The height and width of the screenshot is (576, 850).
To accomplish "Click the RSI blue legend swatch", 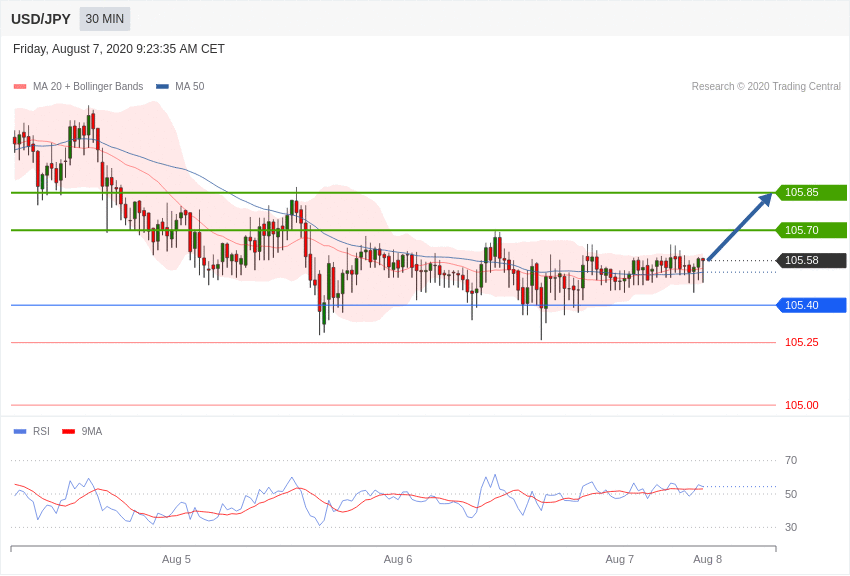I will coord(20,431).
